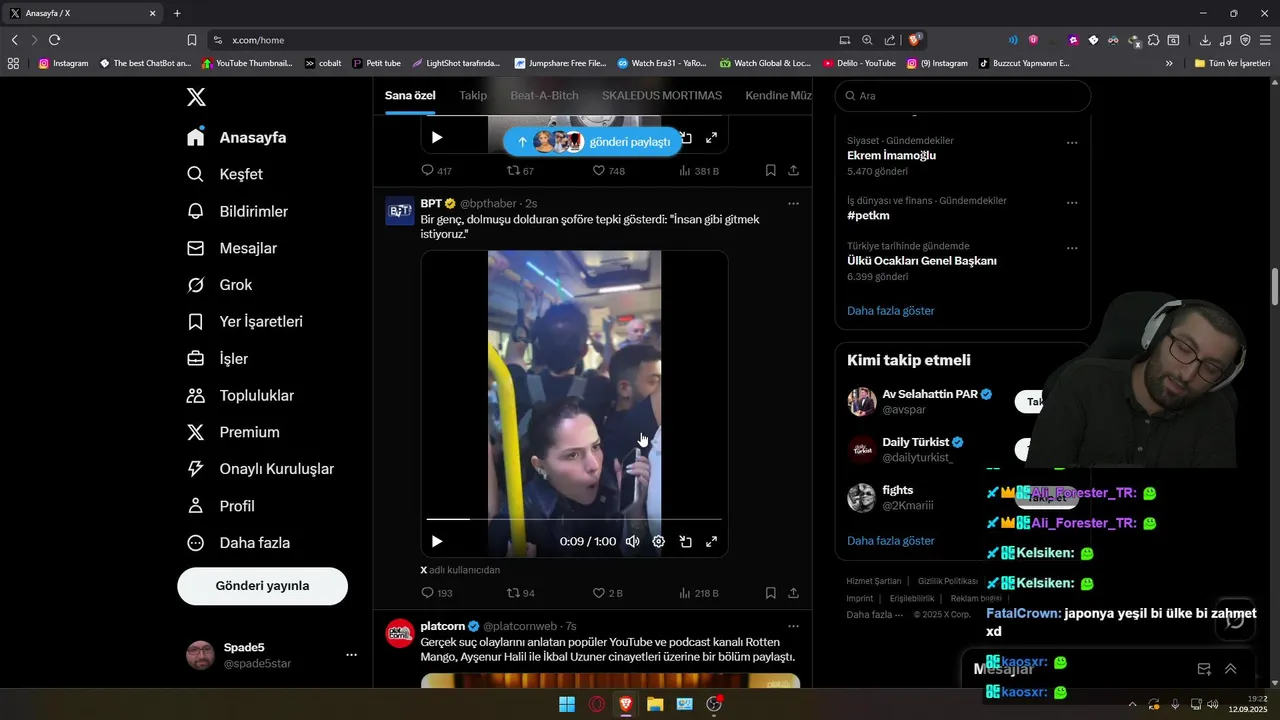Seek on the BPT video progress bar

pyautogui.click(x=574, y=519)
